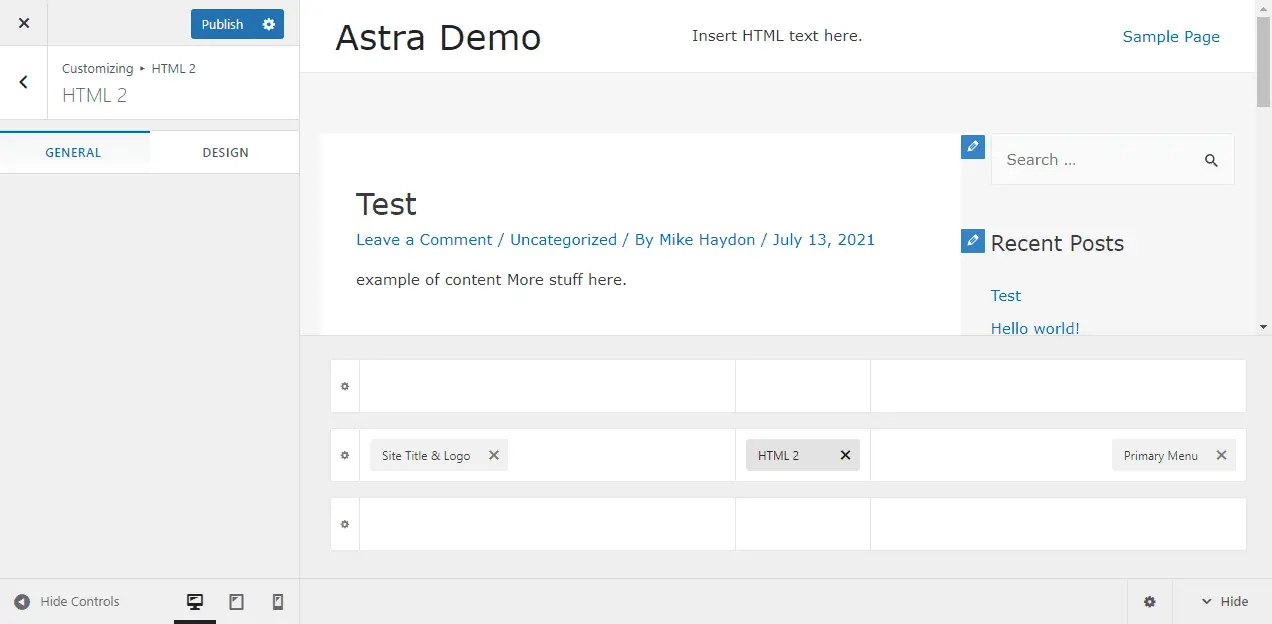Go back using the customizer back arrow
Image resolution: width=1272 pixels, height=624 pixels.
coord(23,83)
